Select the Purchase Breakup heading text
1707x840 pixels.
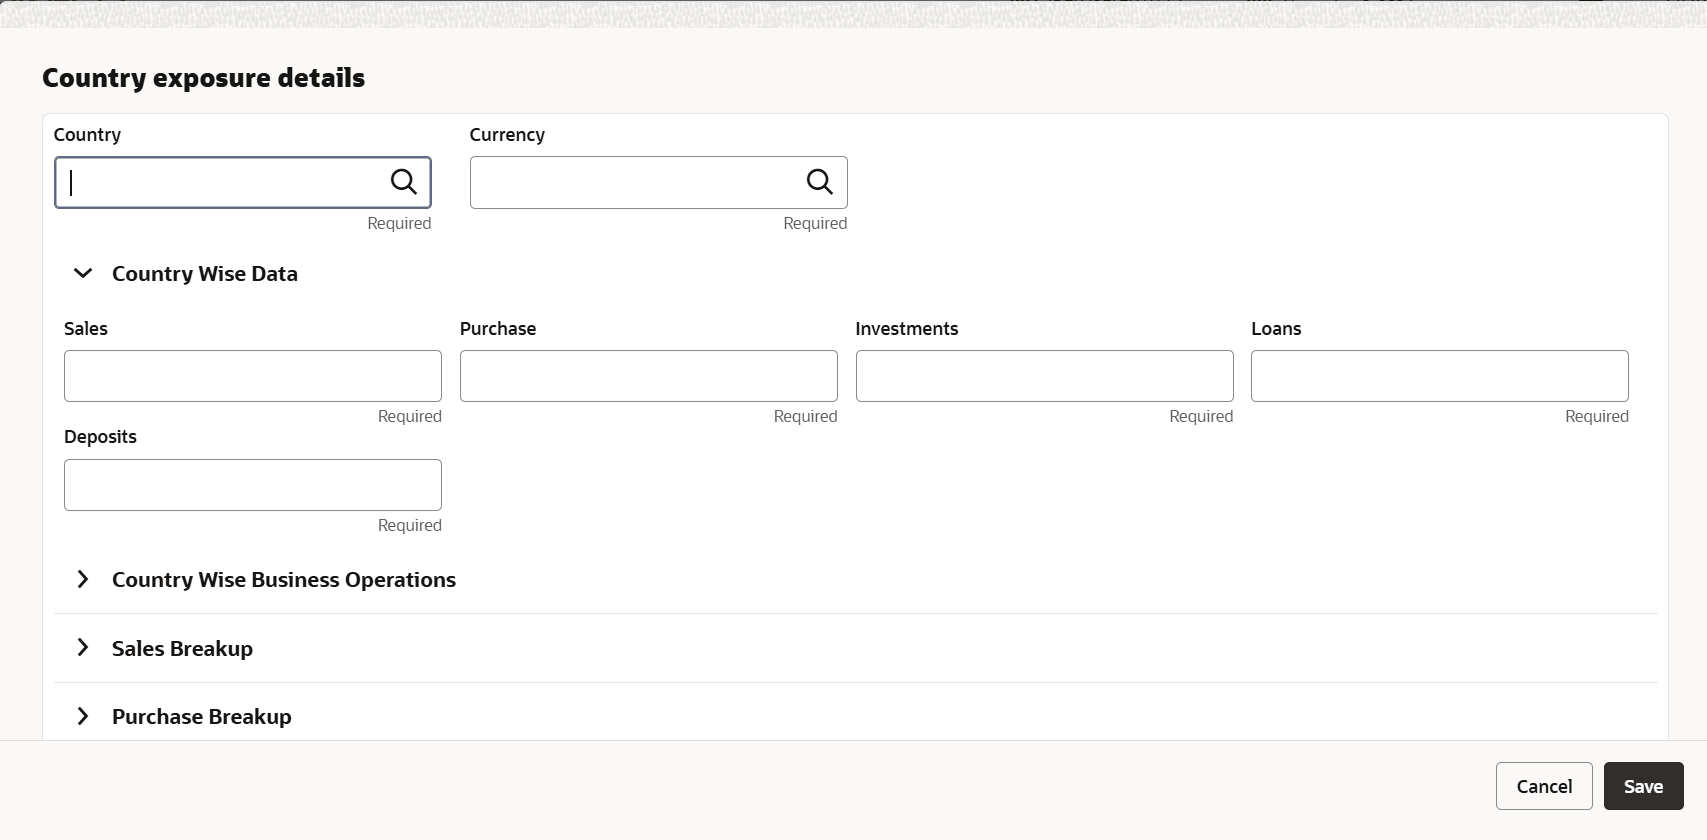[202, 717]
